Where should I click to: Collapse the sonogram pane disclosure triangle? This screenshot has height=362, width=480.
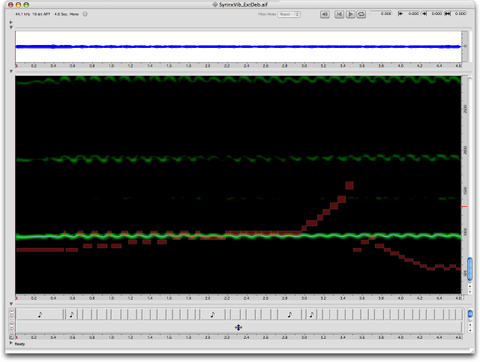11,71
